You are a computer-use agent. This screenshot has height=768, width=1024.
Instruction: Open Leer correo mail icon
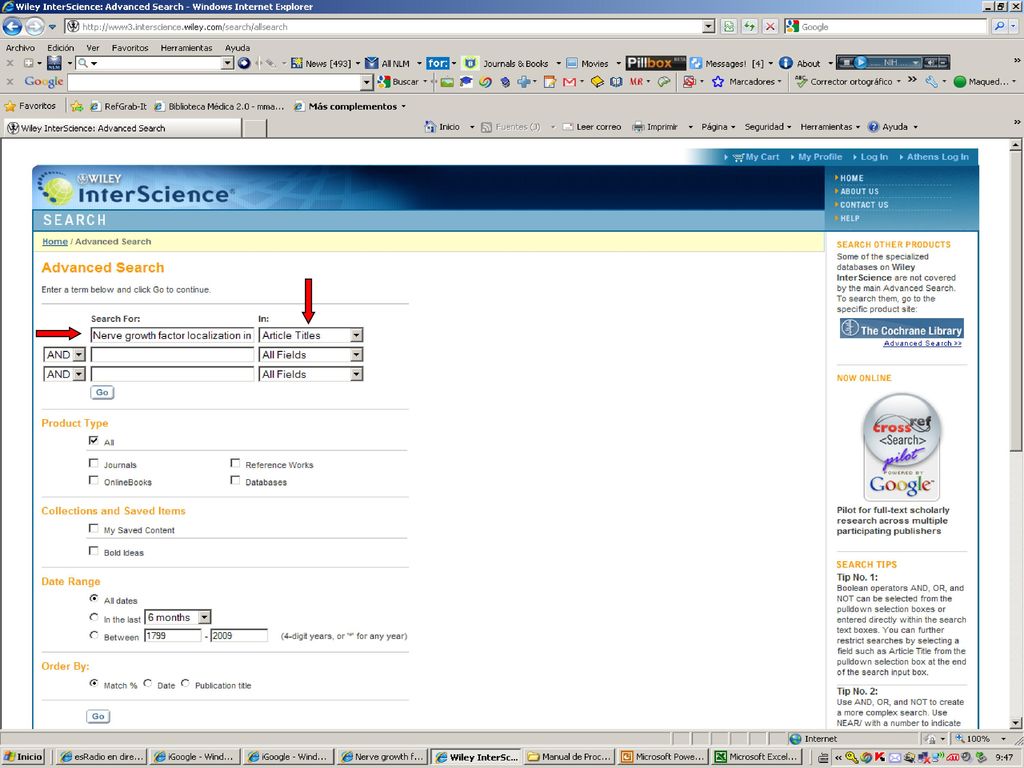[x=568, y=127]
